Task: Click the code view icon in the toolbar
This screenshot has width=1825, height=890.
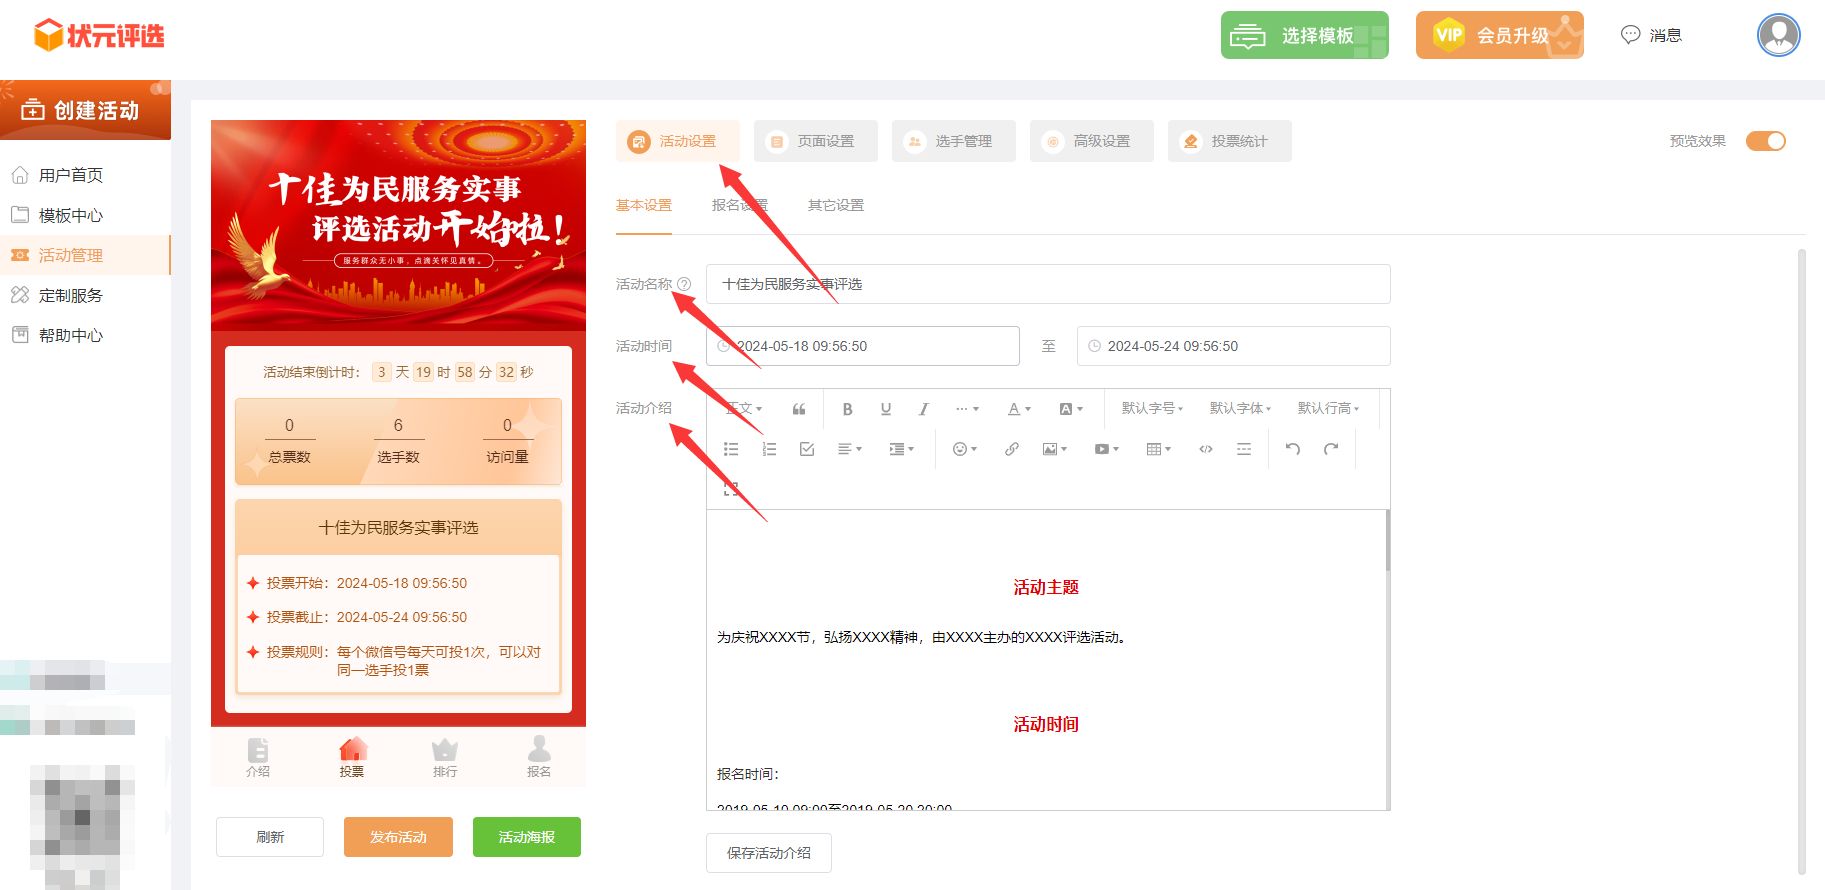Action: (1205, 449)
